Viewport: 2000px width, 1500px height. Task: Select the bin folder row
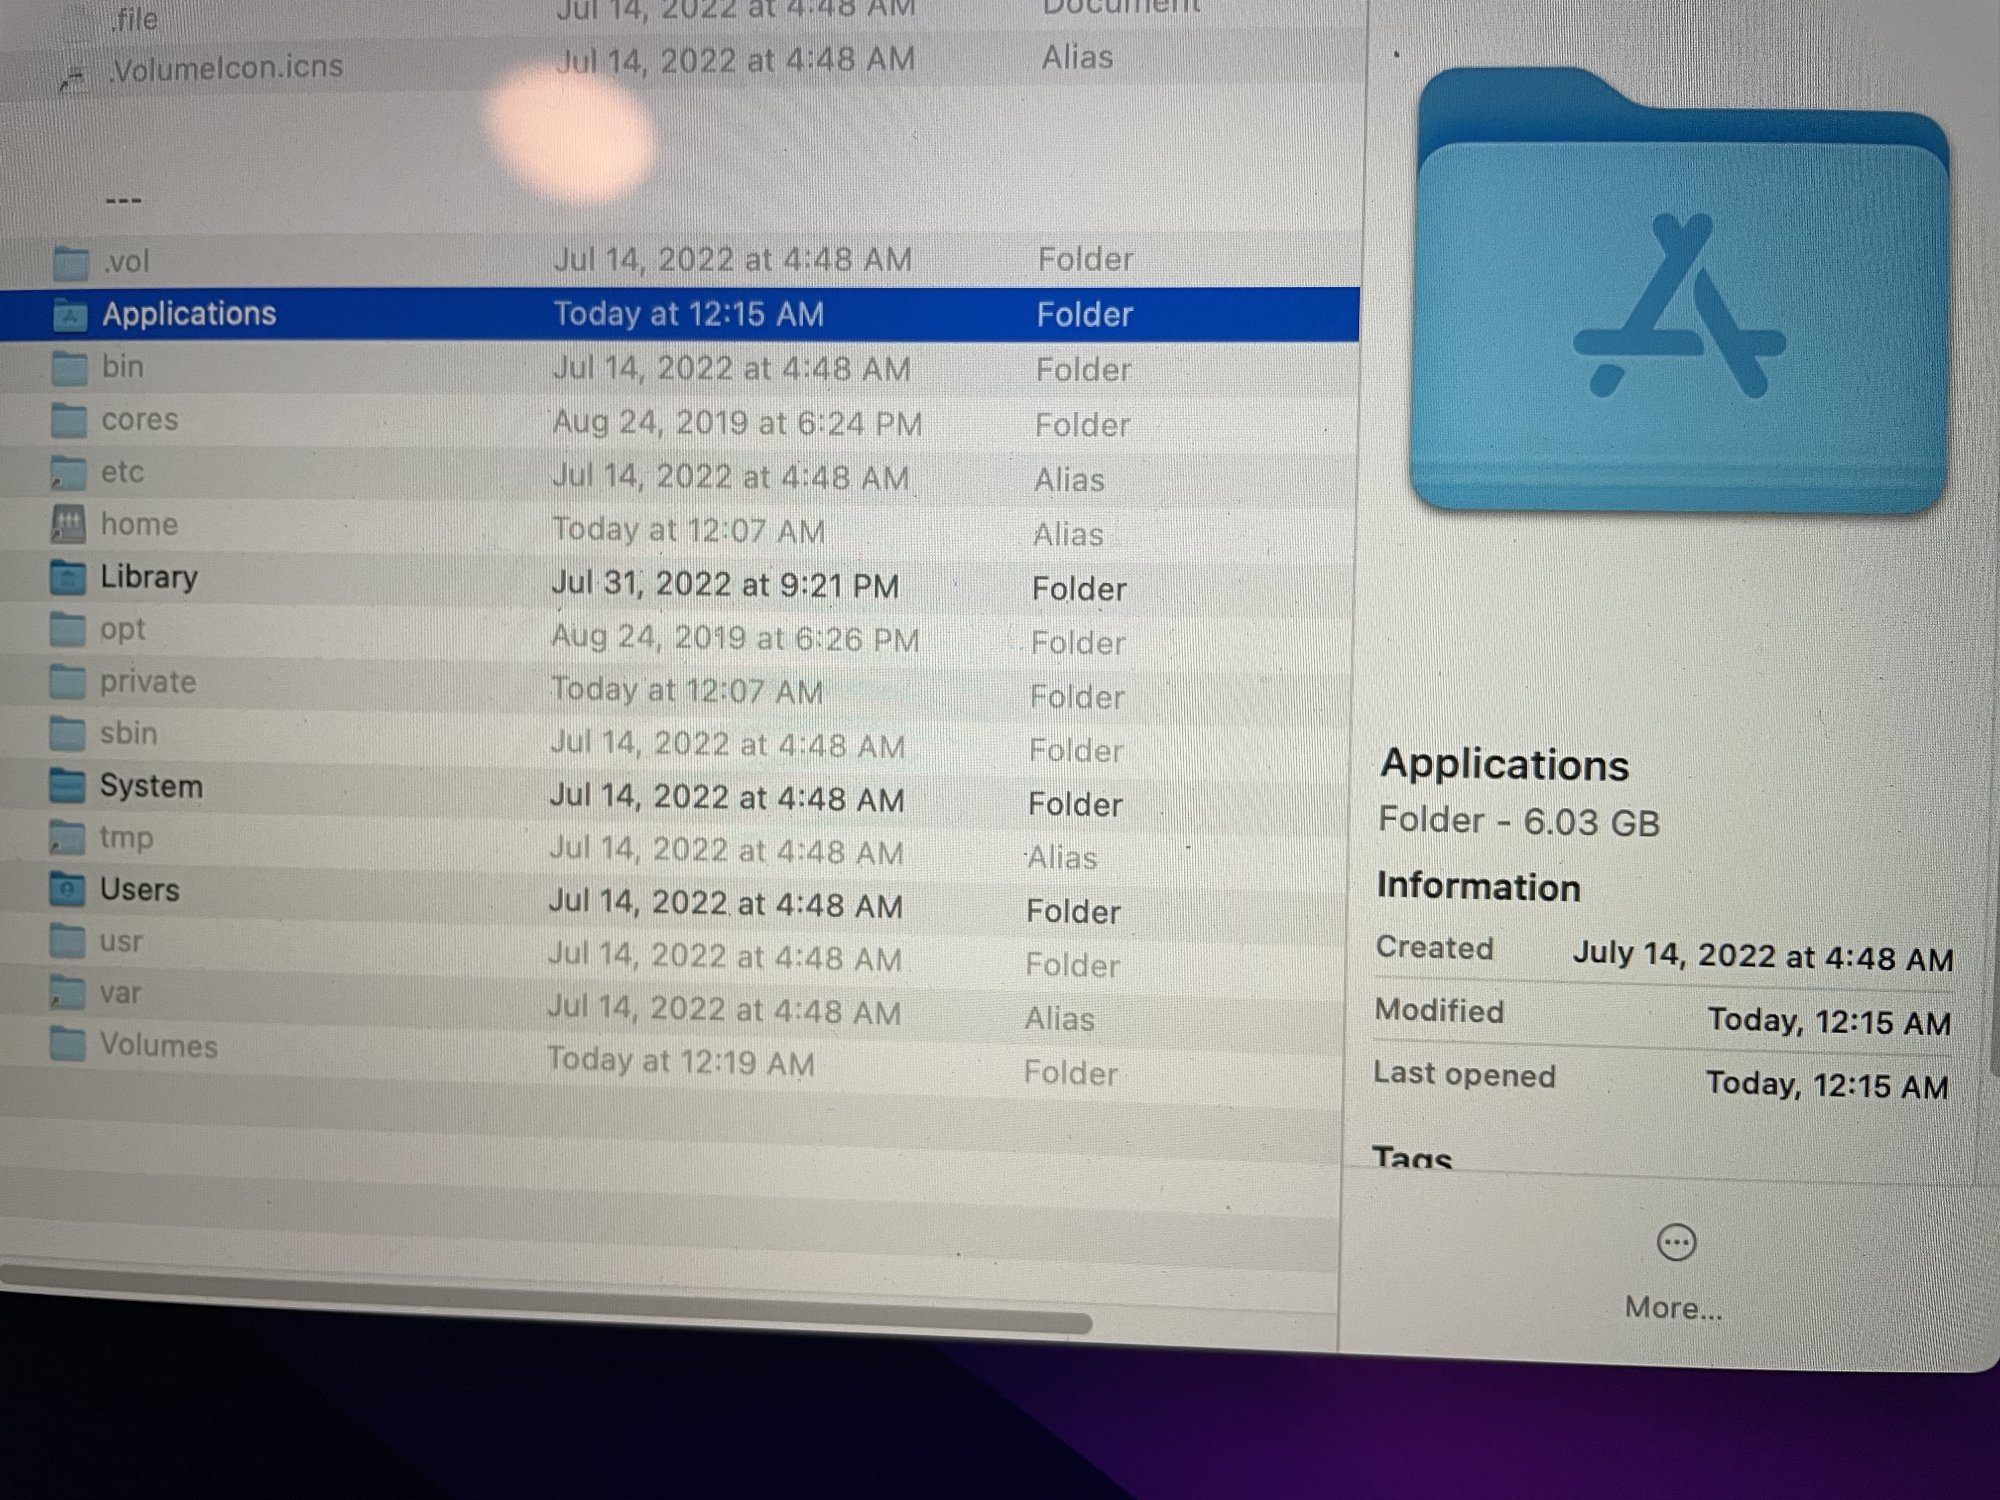[x=122, y=367]
